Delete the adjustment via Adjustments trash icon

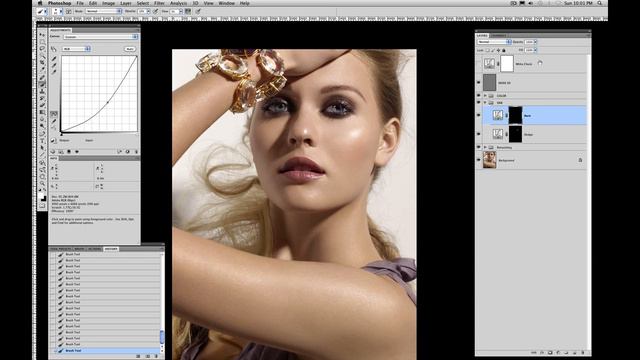pos(136,151)
